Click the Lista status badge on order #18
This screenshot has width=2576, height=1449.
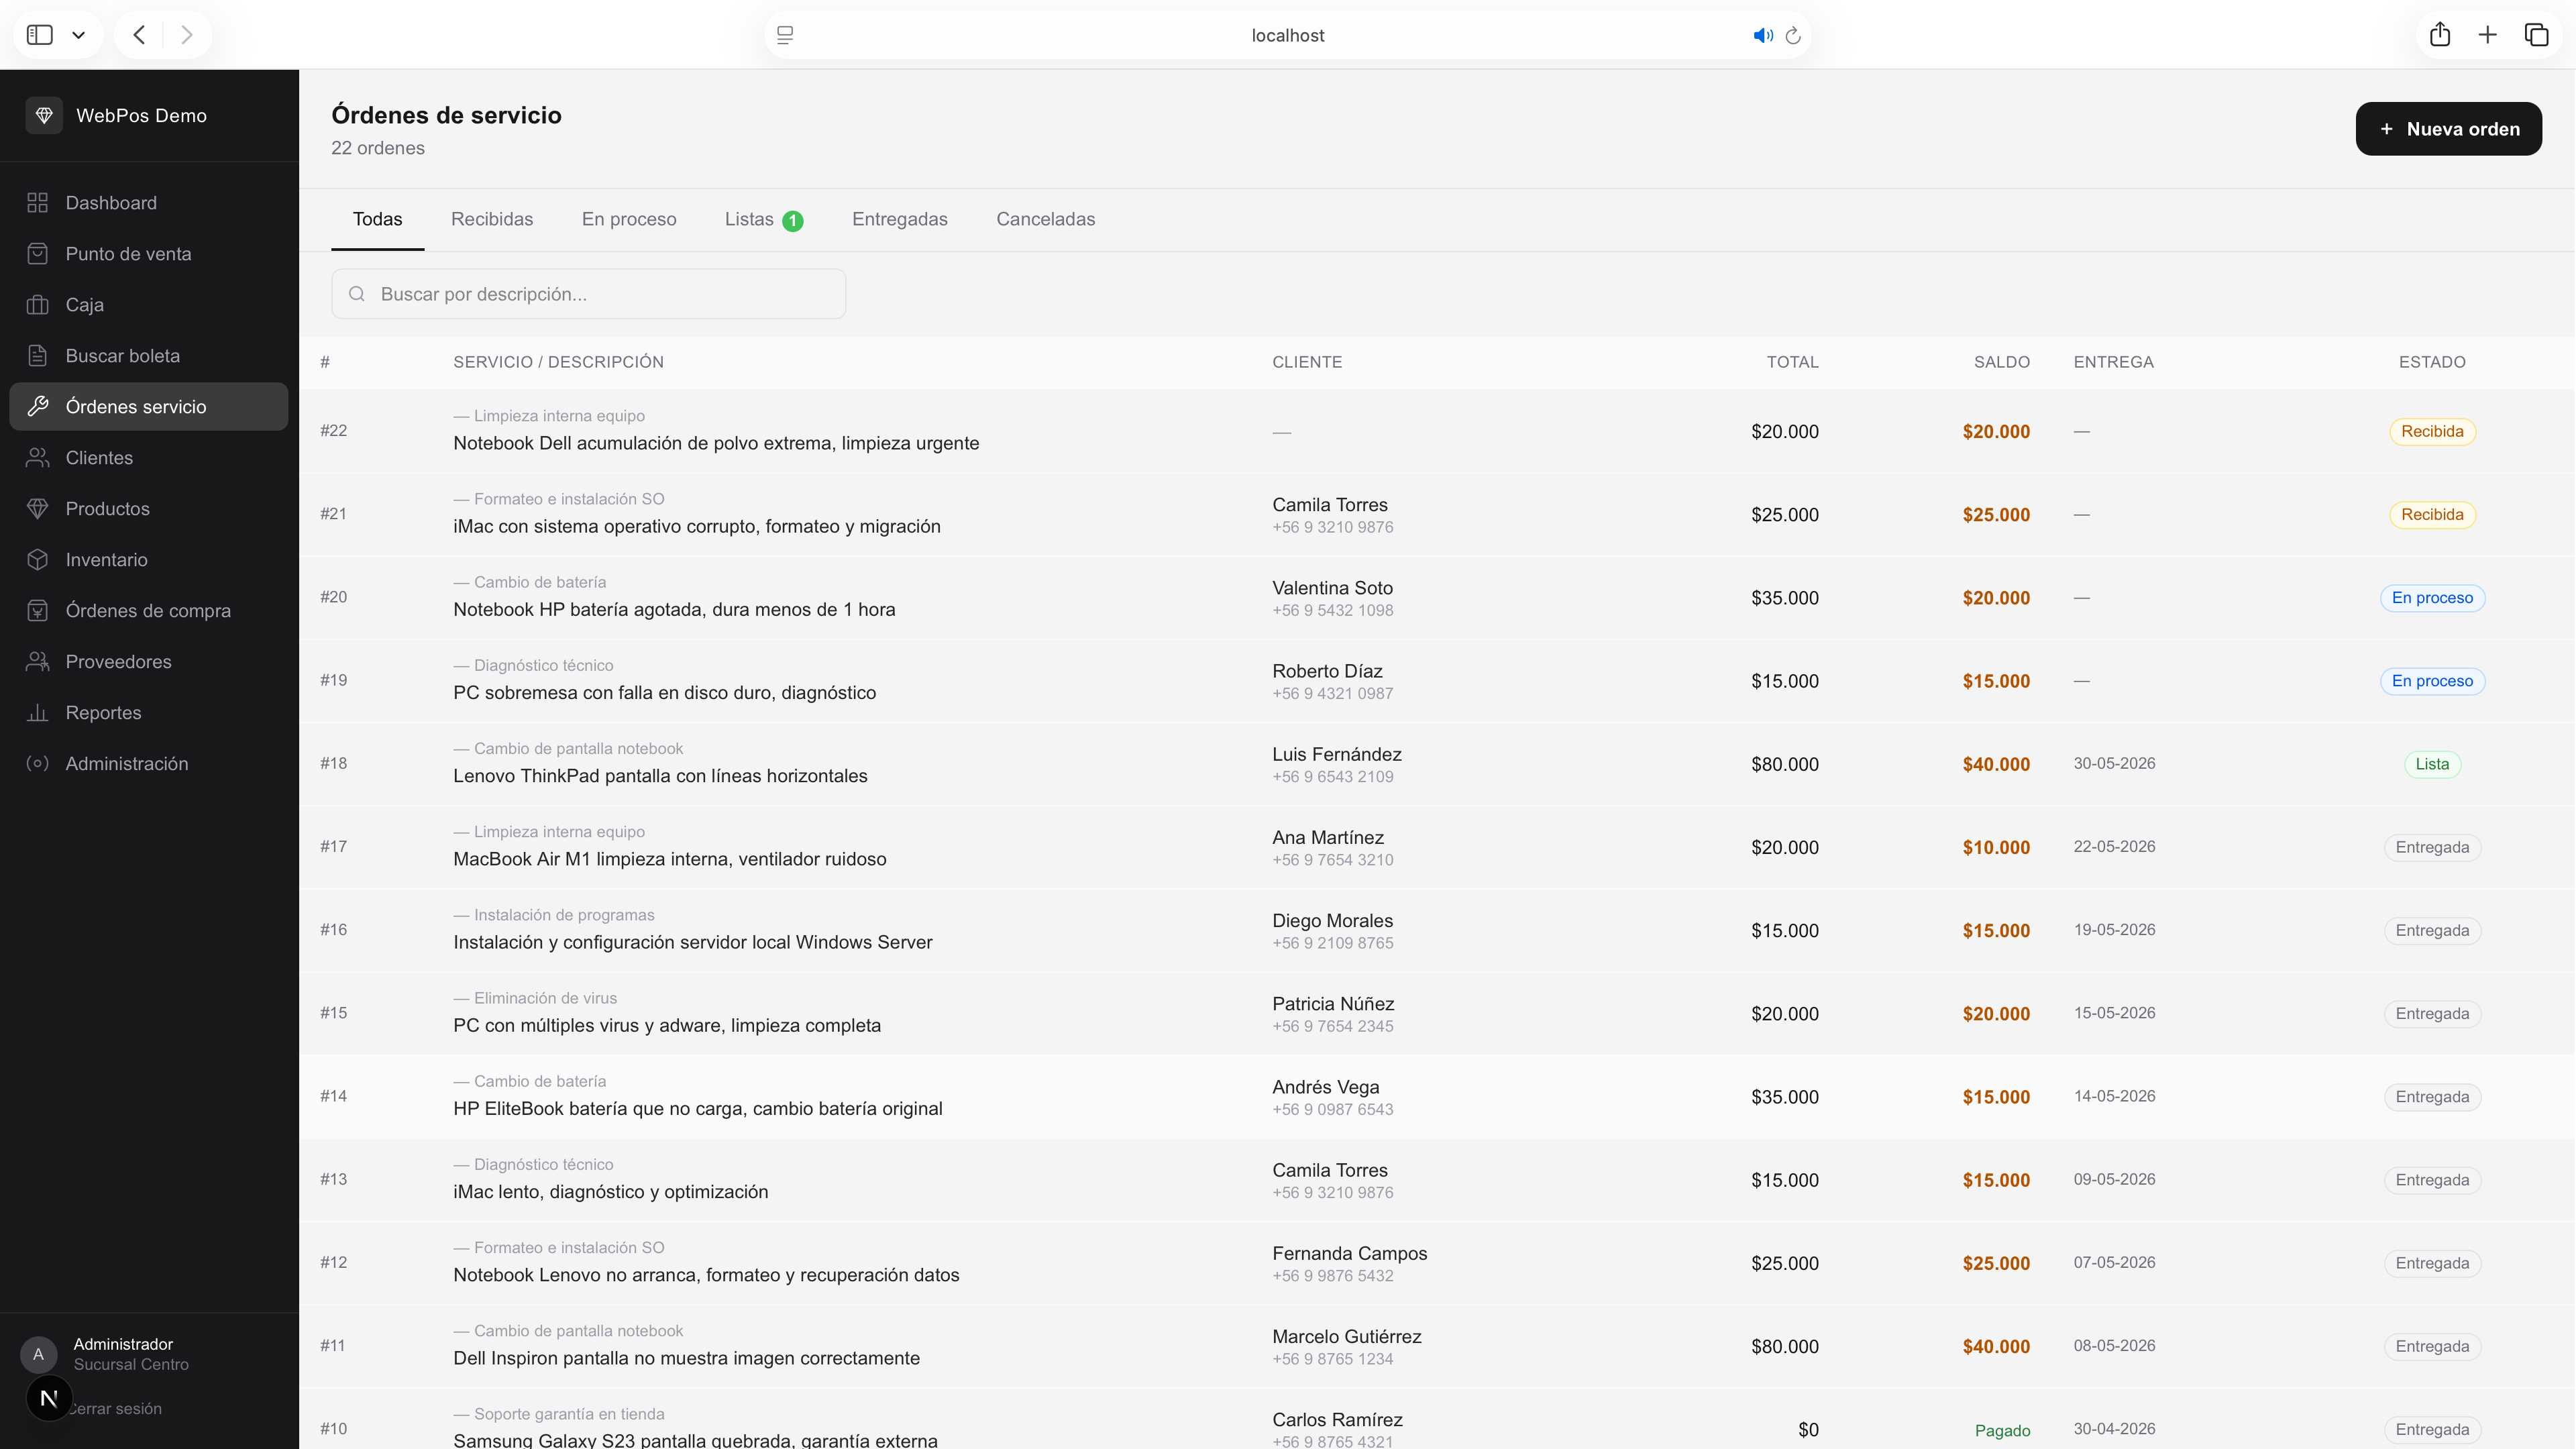pos(2432,764)
